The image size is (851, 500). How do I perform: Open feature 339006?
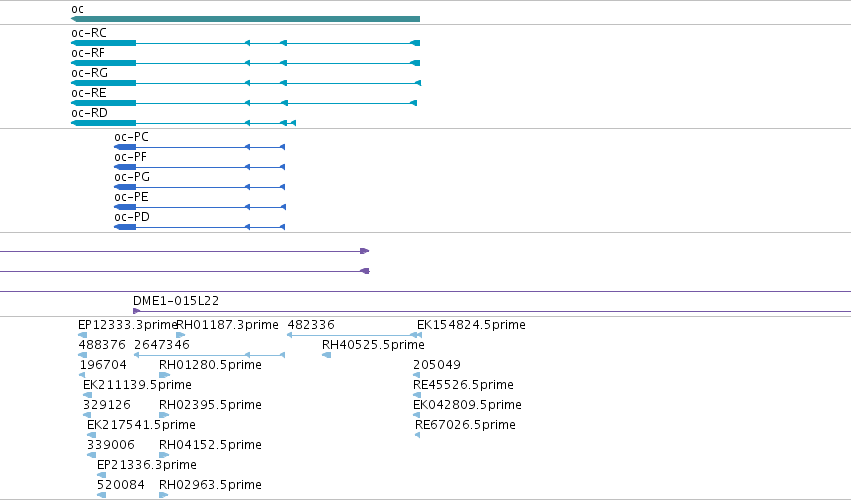(111, 445)
